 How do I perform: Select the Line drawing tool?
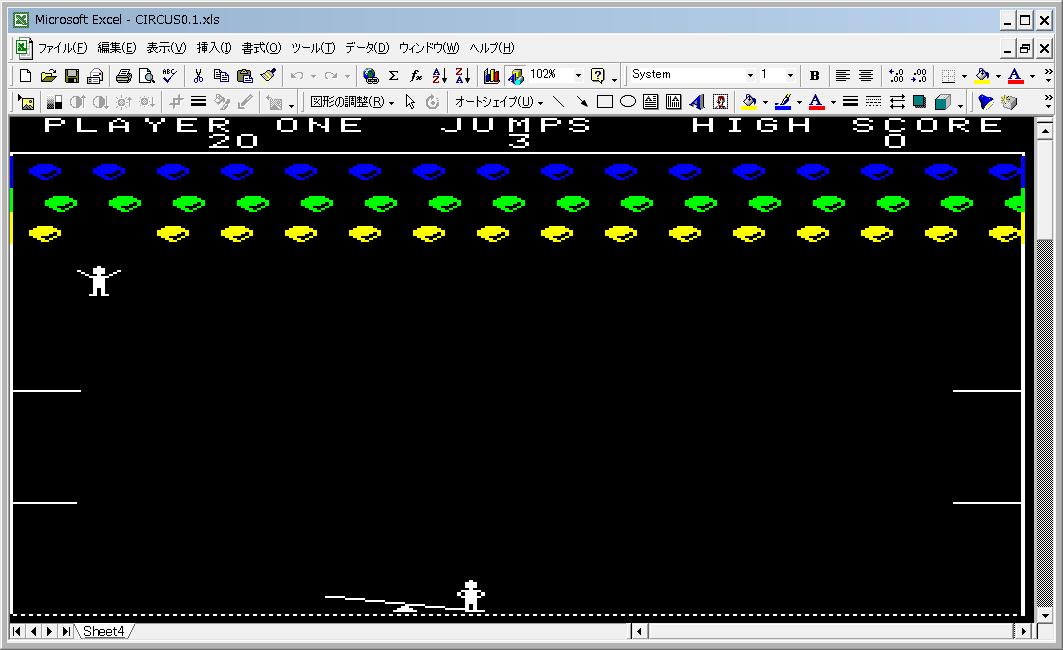point(559,102)
